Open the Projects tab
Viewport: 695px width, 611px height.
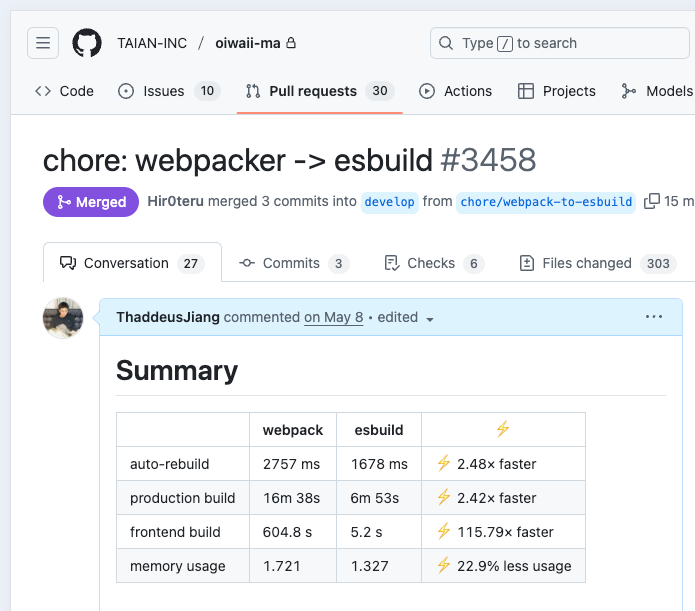click(x=557, y=91)
